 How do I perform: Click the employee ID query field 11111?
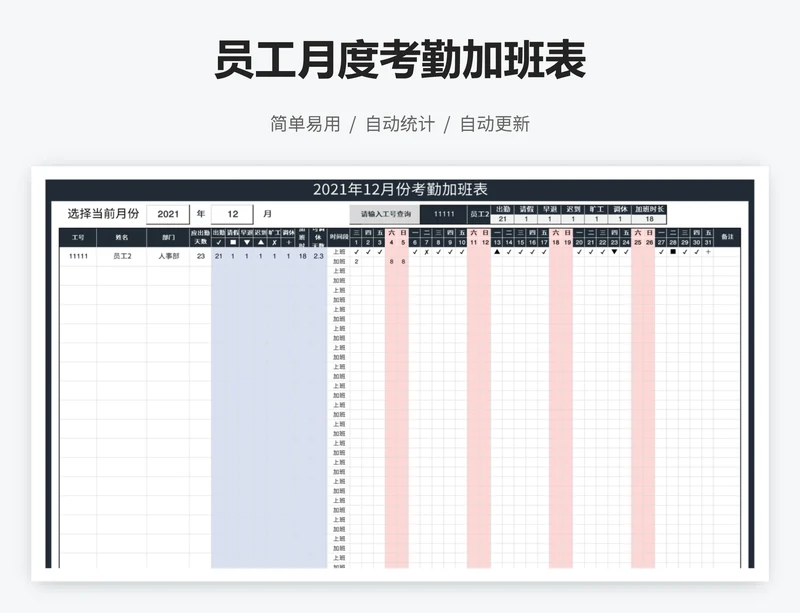443,214
